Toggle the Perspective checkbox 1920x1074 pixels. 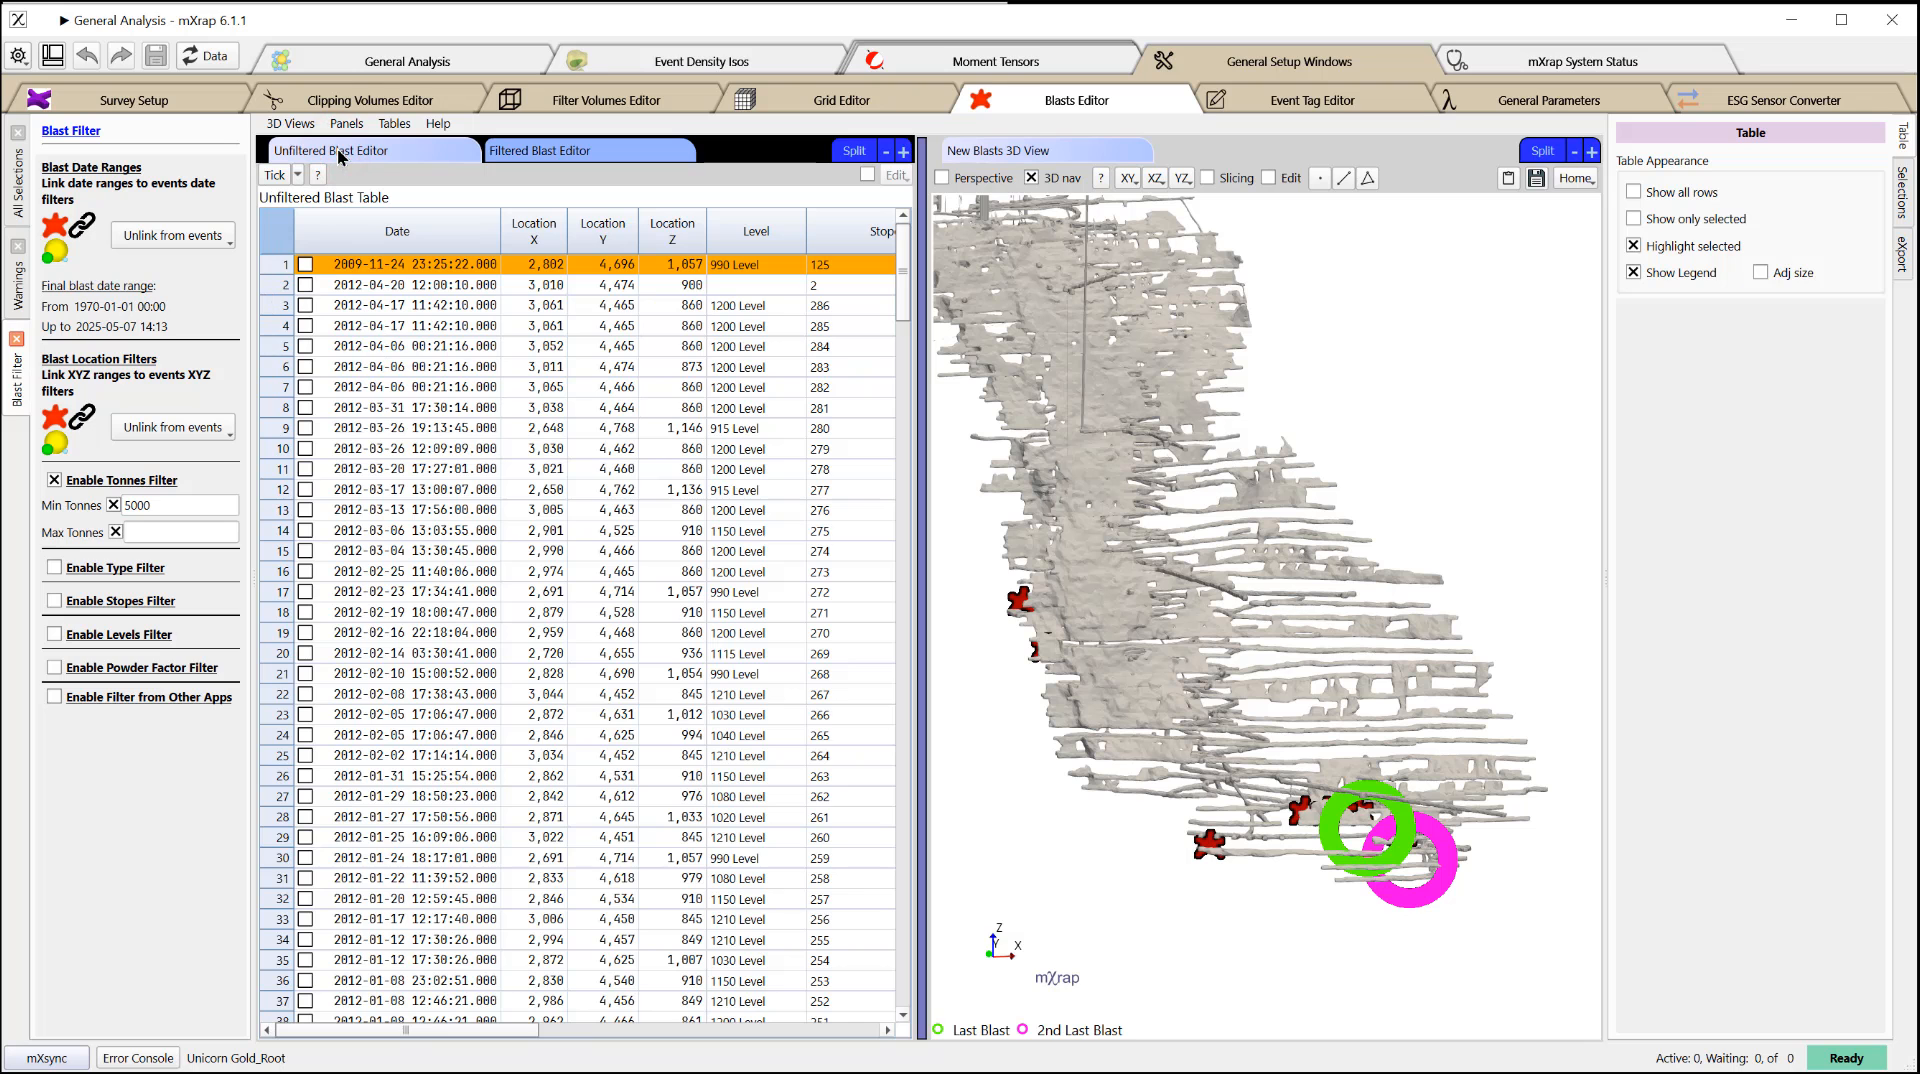click(x=942, y=178)
